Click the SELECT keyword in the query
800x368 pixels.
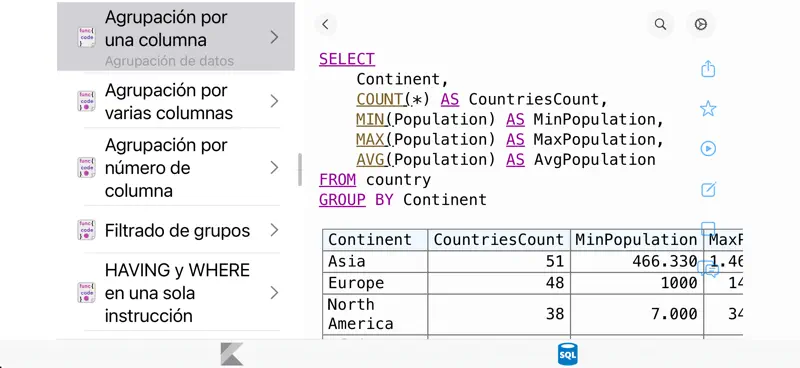click(x=347, y=59)
